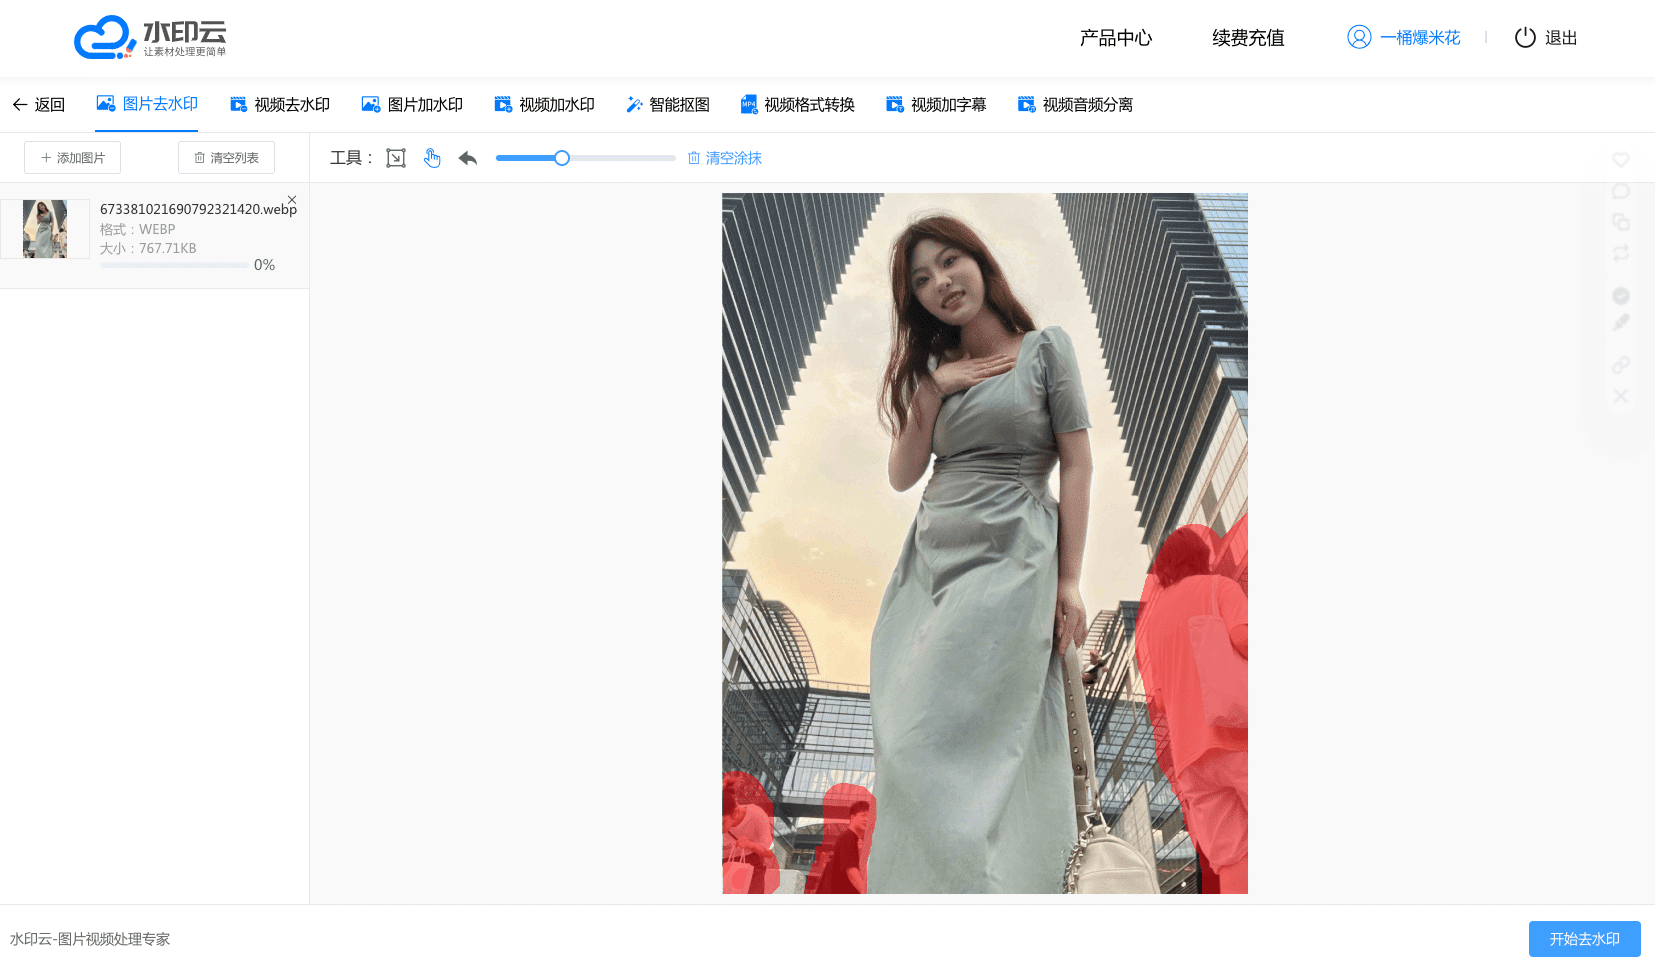This screenshot has width=1655, height=961.
Task: Click the 格式：WEBP label
Action: click(x=138, y=229)
